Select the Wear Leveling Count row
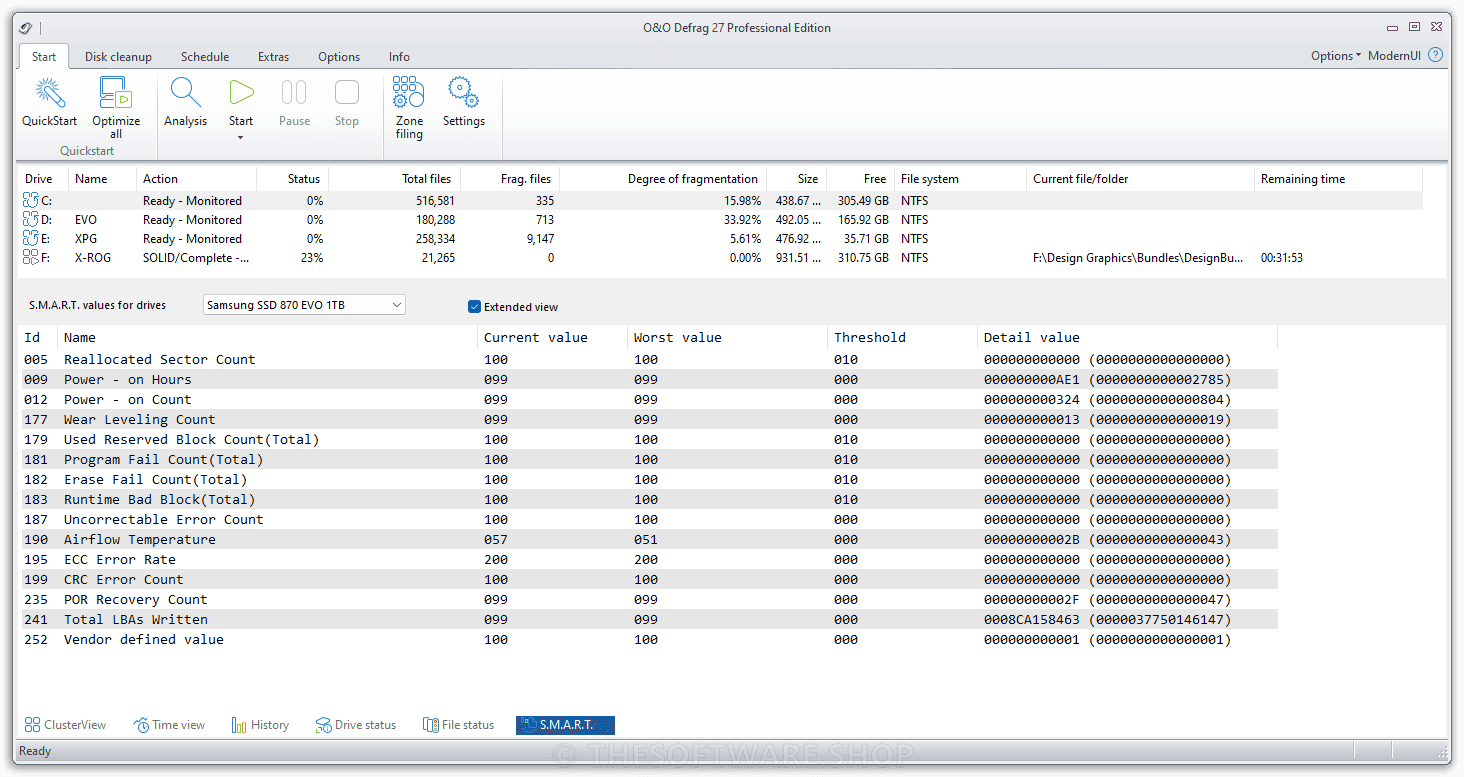Screen dimensions: 1464x777 [650, 419]
